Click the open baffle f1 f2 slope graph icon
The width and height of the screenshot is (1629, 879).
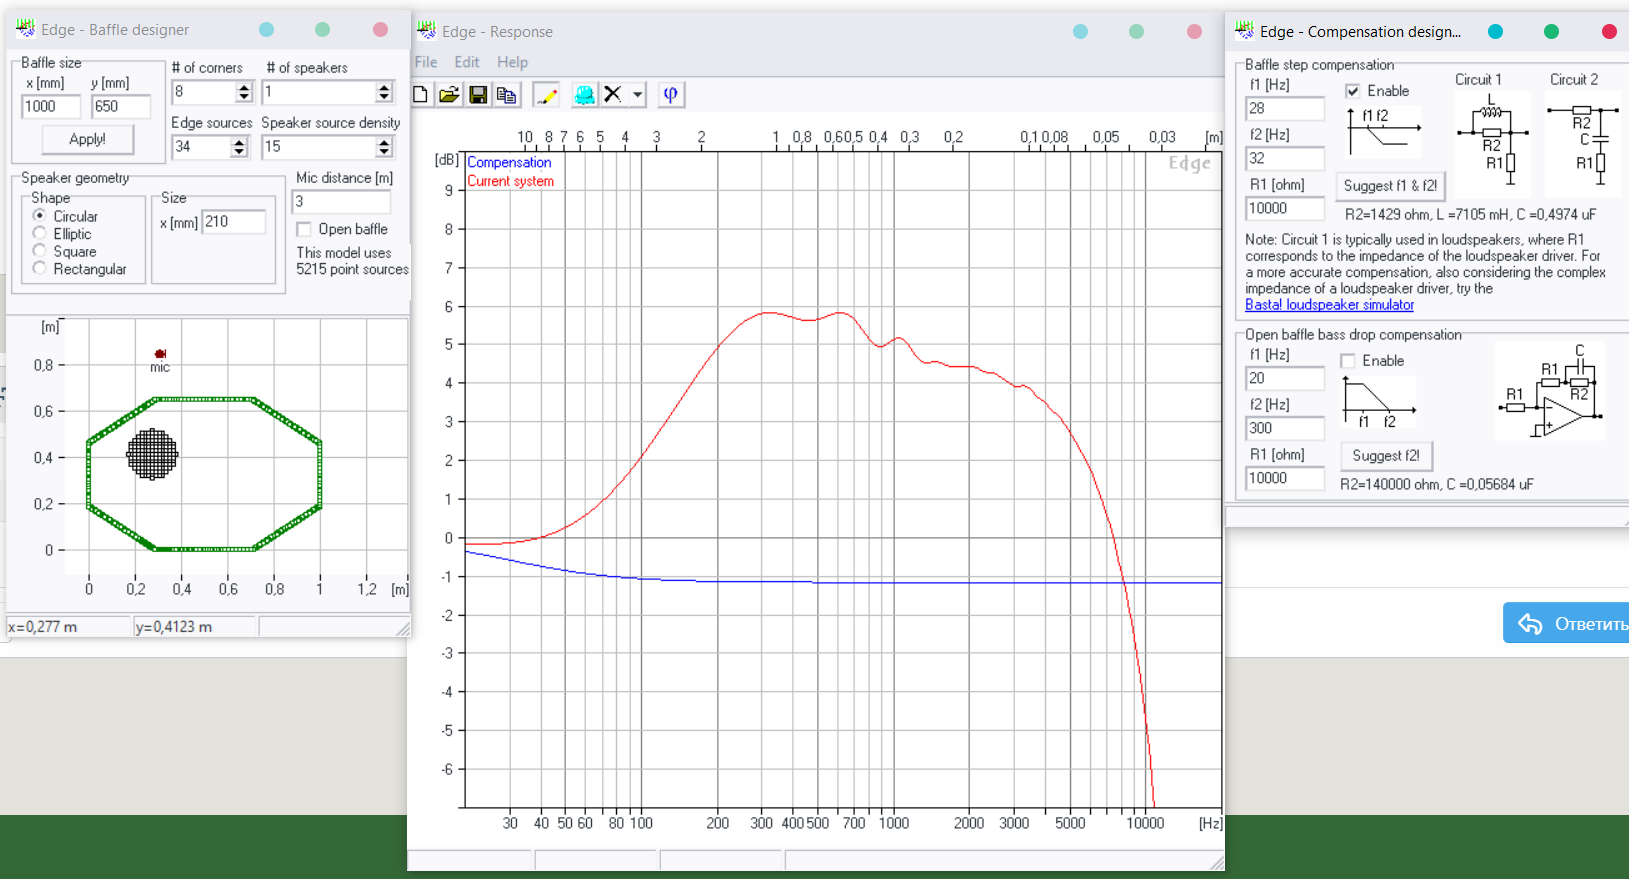point(1378,402)
